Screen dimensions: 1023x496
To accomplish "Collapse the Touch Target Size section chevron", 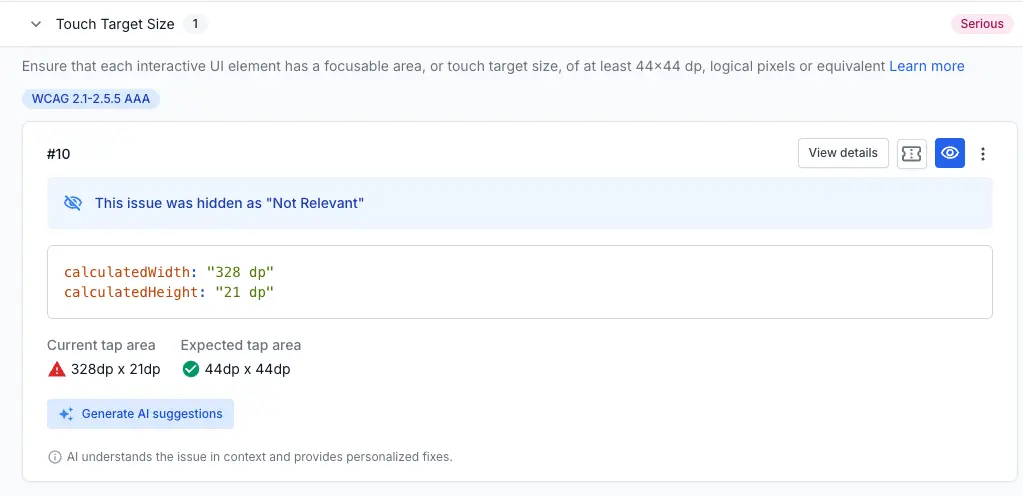I will tap(36, 24).
